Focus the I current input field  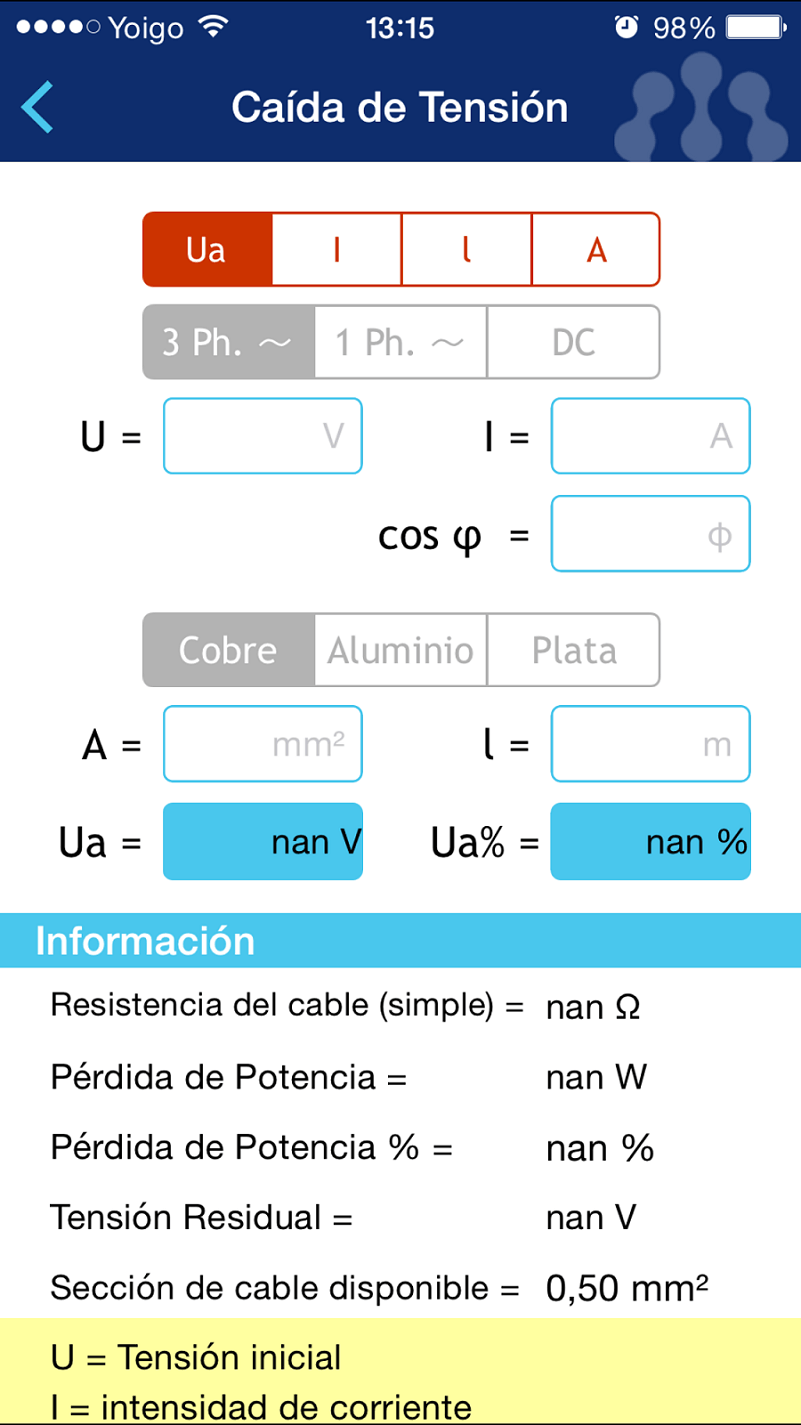[650, 436]
